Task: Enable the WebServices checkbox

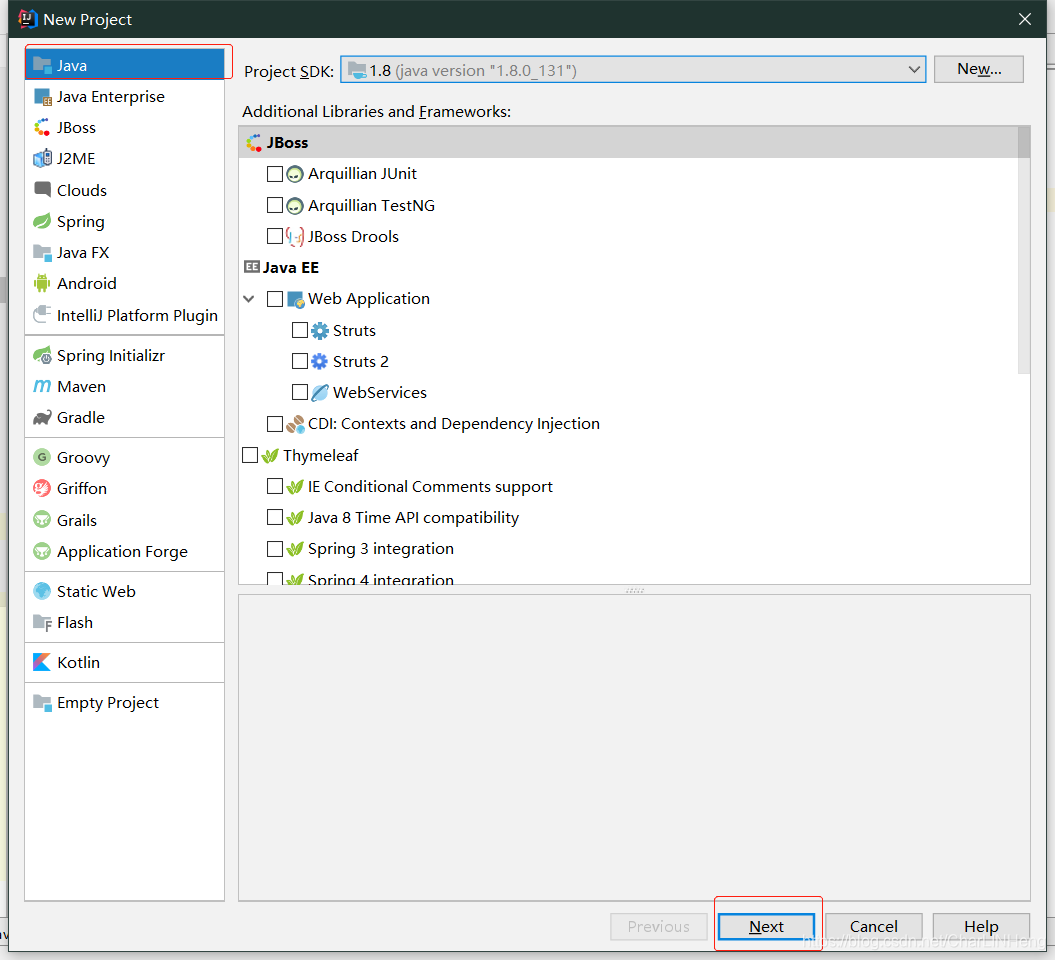Action: click(x=299, y=392)
